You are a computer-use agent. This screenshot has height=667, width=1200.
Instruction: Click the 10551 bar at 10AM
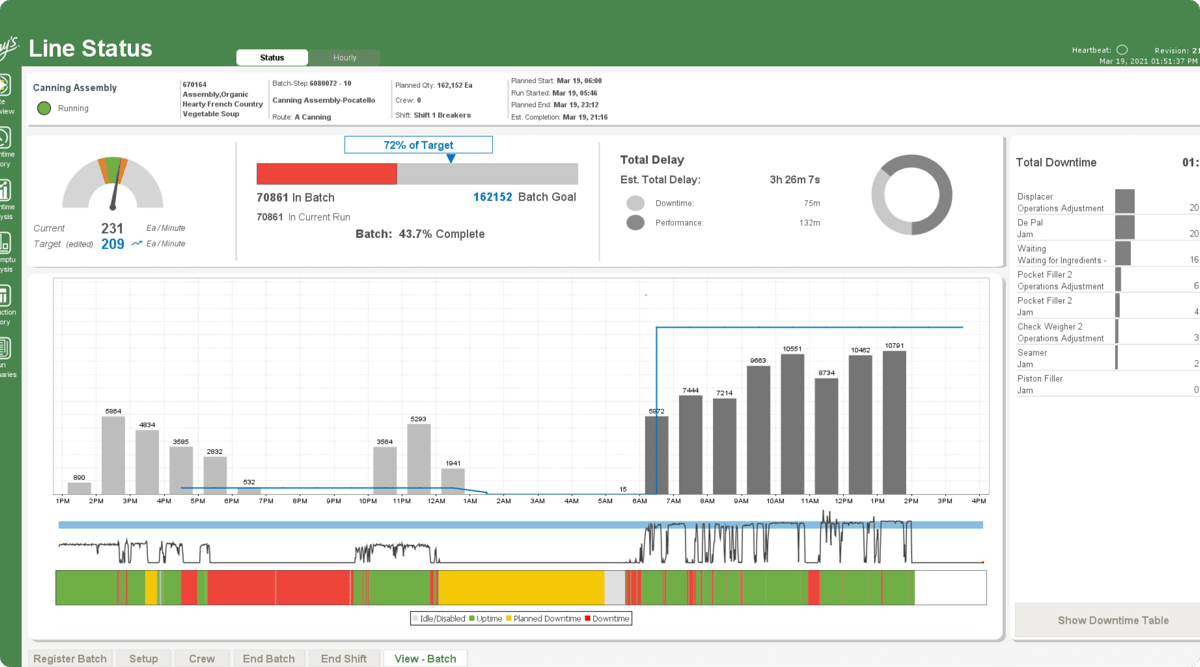tap(792, 424)
